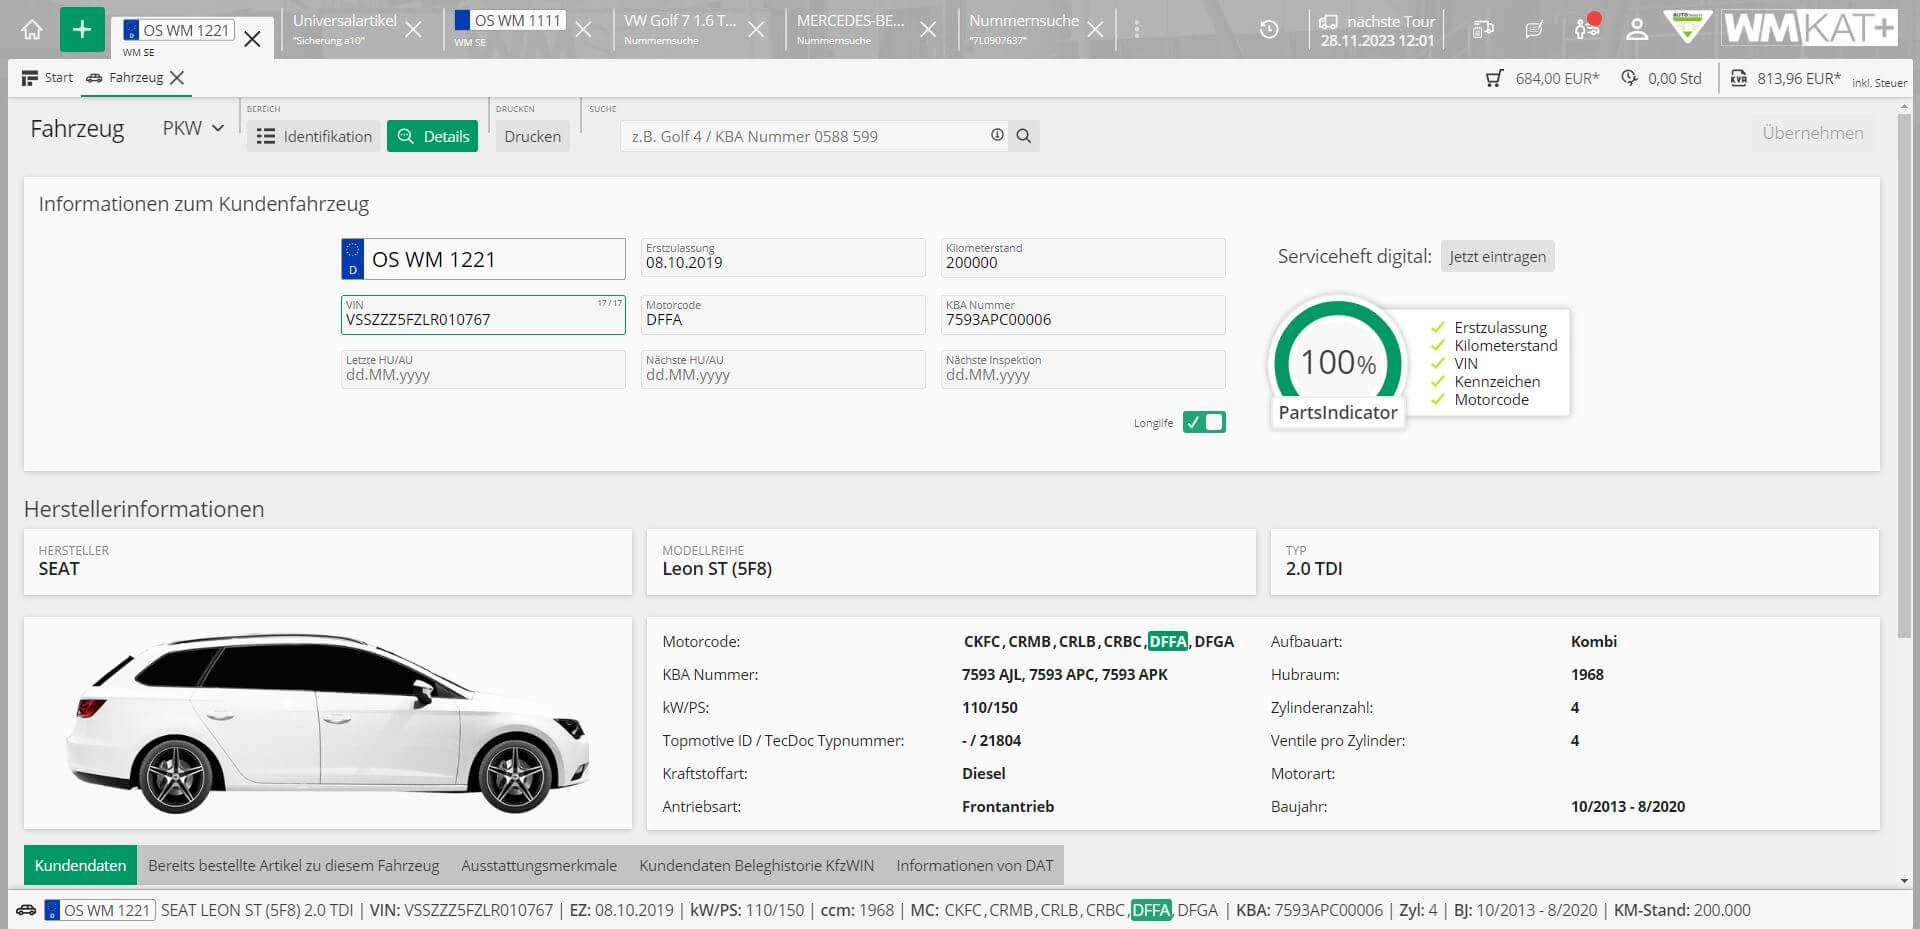Click the VIN input field
Viewport: 1920px width, 929px height.
tap(483, 314)
